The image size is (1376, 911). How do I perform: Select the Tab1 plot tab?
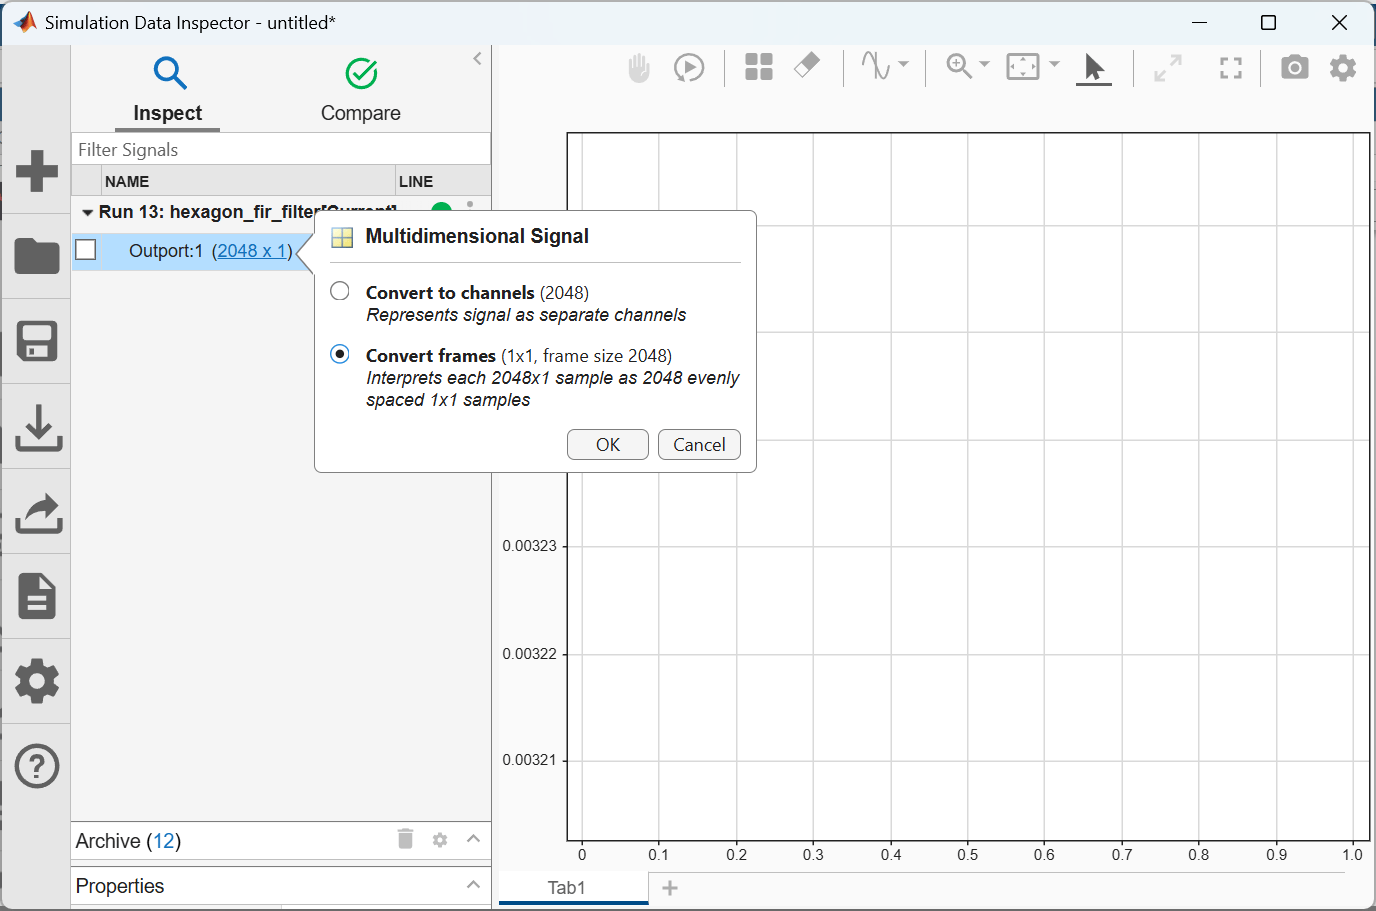[x=573, y=888]
